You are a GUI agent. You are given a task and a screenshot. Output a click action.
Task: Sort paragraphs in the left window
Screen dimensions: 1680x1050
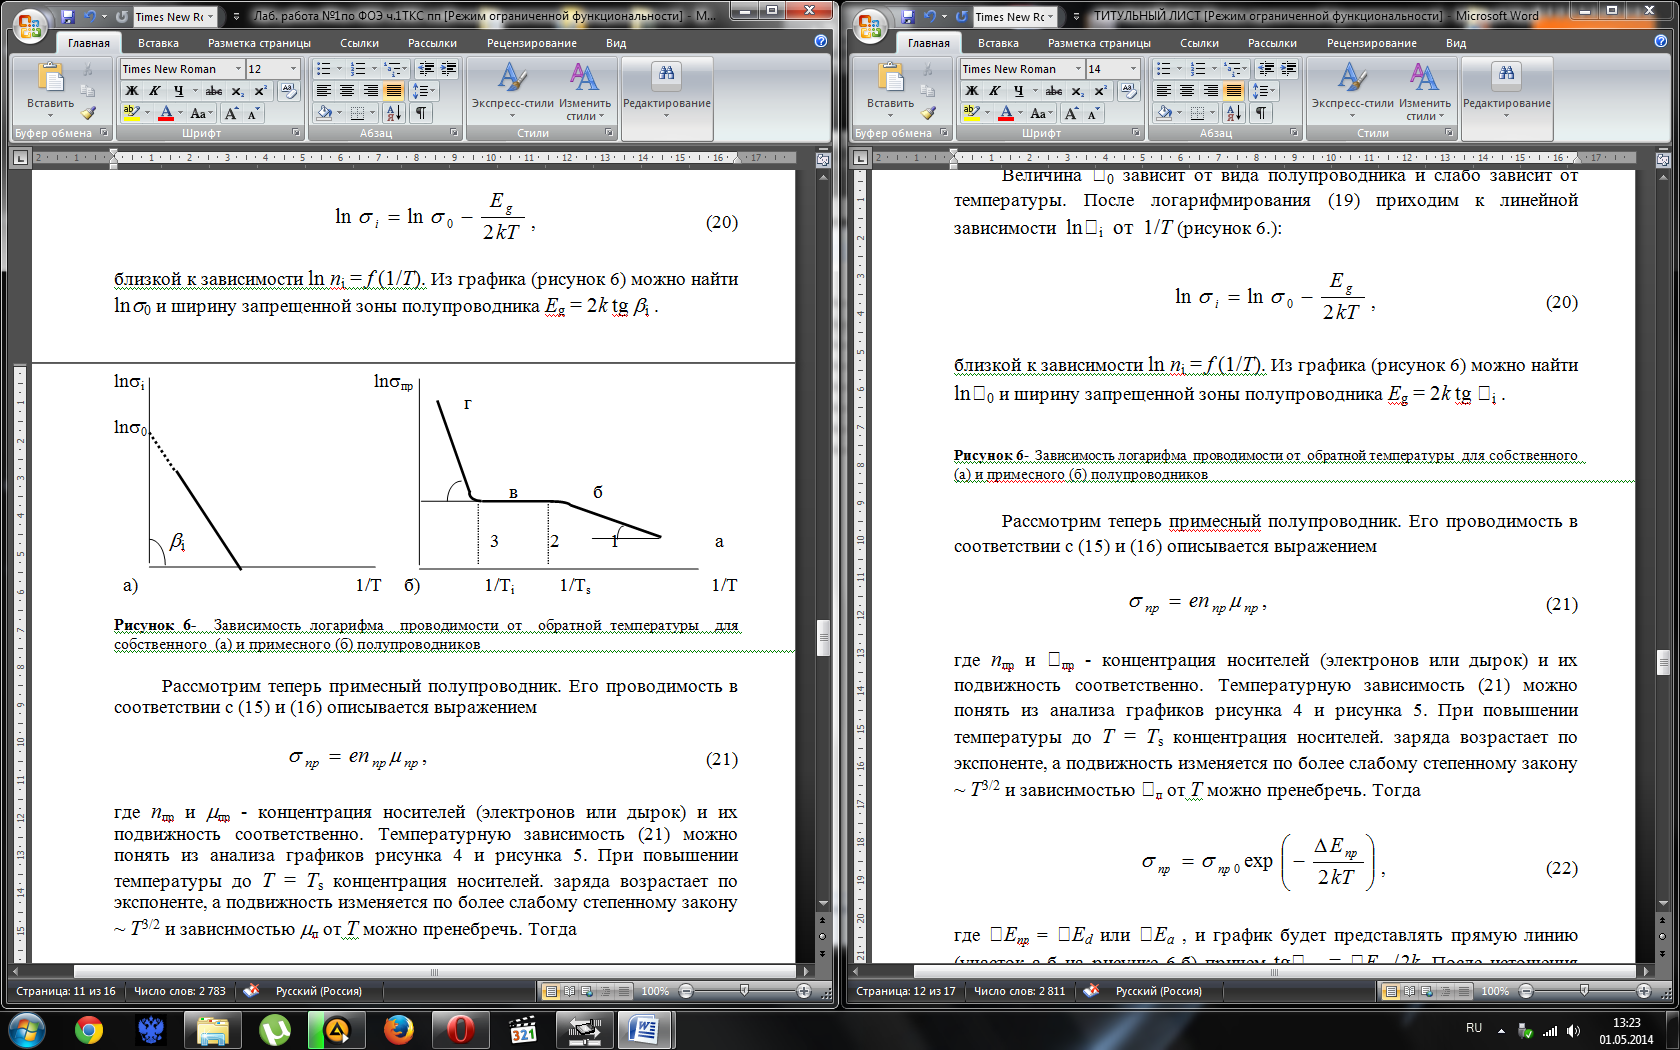coord(393,113)
